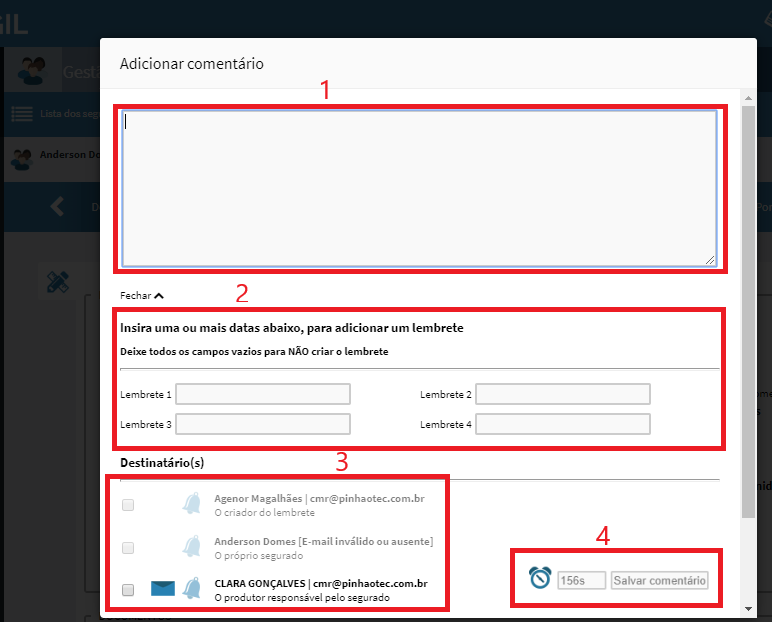Click the Lembrete 4 date field
This screenshot has height=622, width=772.
[x=563, y=424]
